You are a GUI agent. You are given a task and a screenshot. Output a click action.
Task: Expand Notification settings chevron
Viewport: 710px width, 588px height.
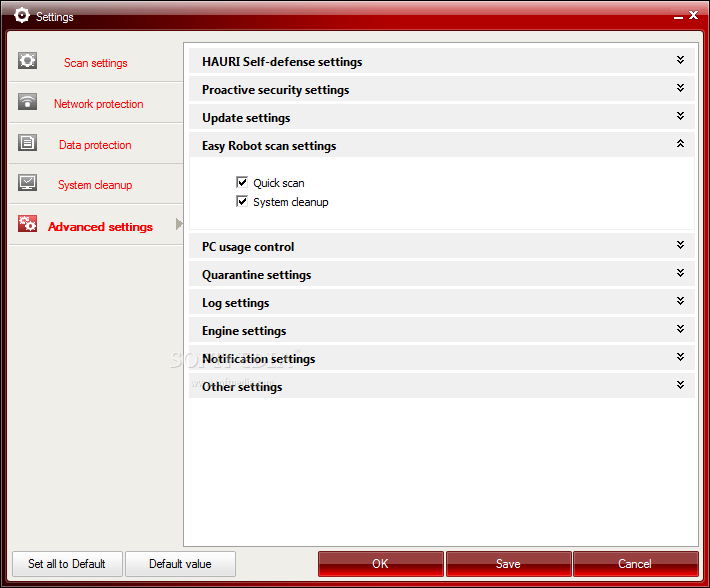[x=680, y=357]
